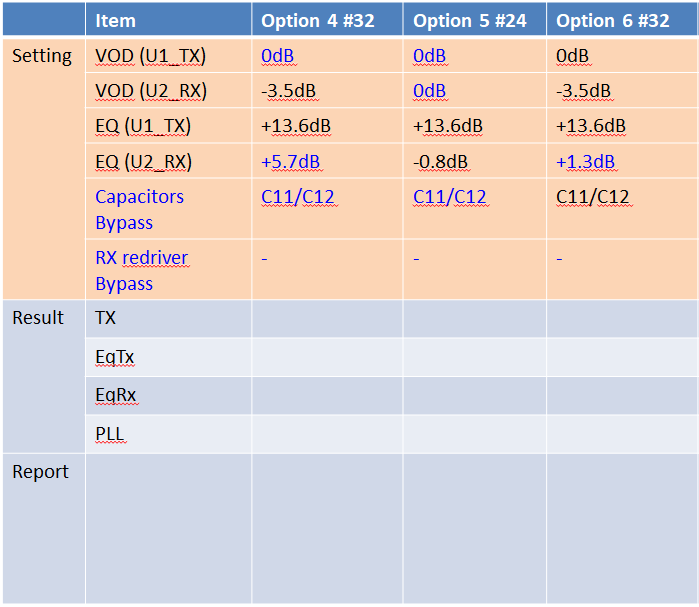Click the Setting row group label
Viewport: 699px width, 607px height.
[42, 56]
